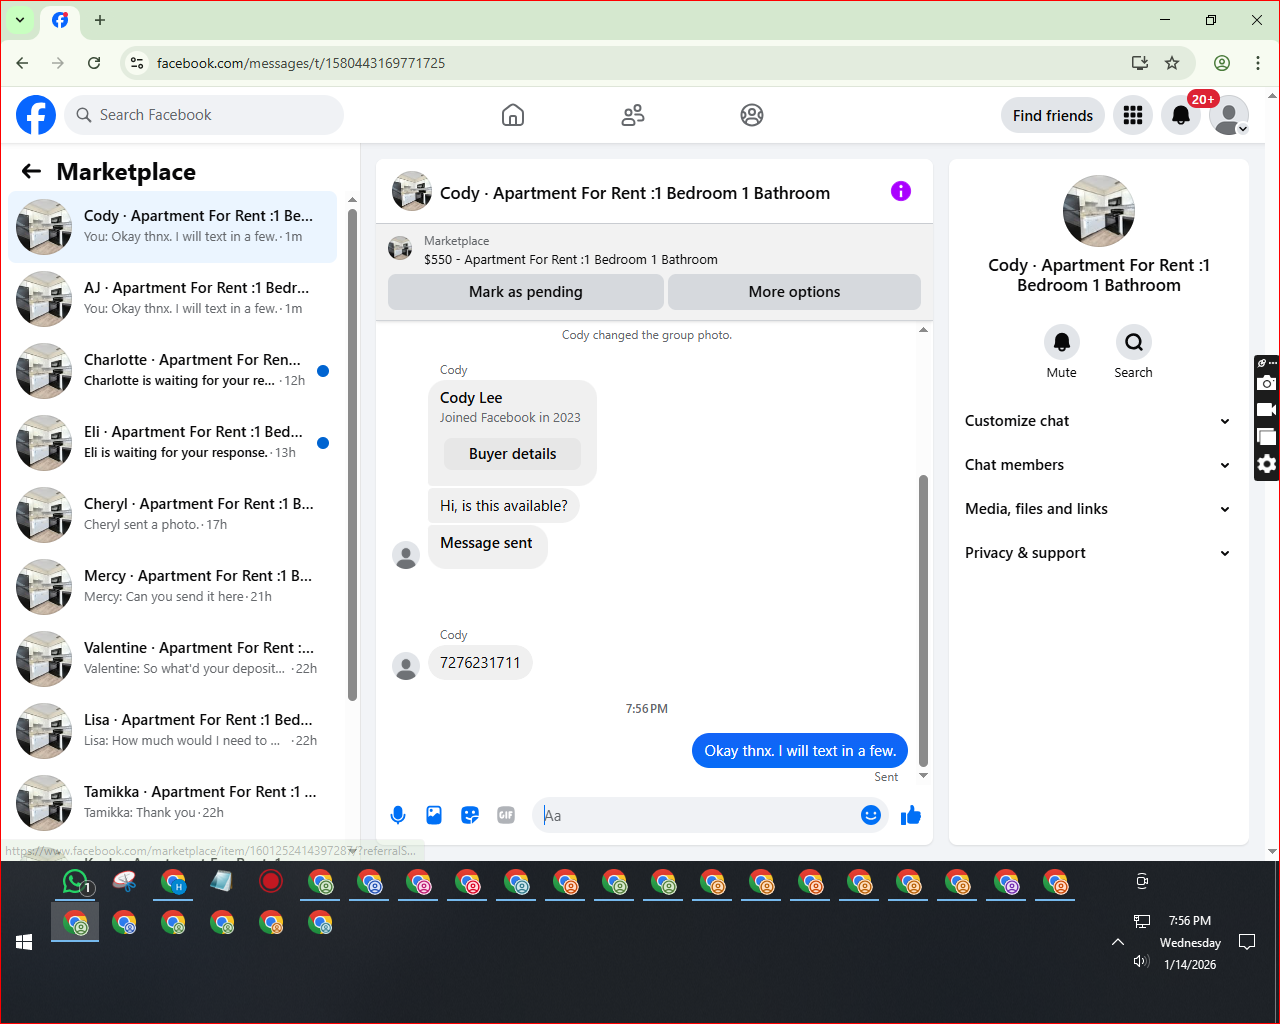Screen dimensions: 1280x1024
Task: Go back with the Marketplace arrow
Action: click(x=31, y=171)
